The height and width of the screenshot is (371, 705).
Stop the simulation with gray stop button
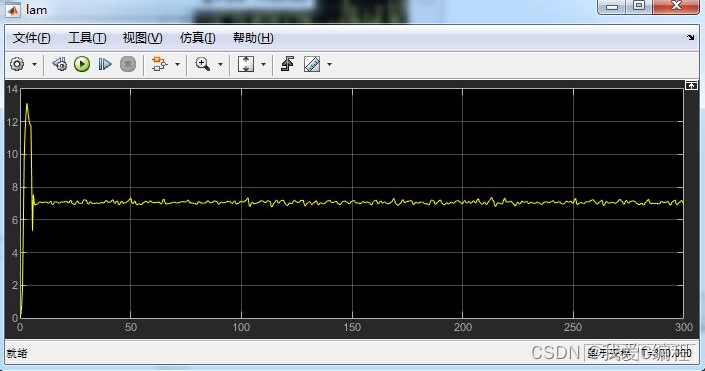click(x=128, y=64)
